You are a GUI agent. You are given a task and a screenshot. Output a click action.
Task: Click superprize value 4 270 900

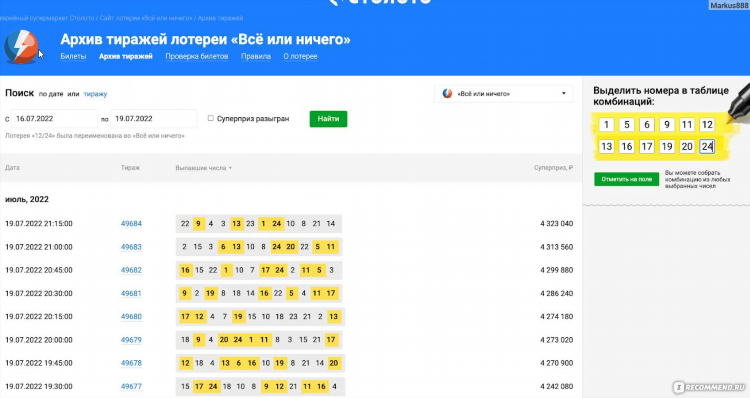click(x=557, y=363)
